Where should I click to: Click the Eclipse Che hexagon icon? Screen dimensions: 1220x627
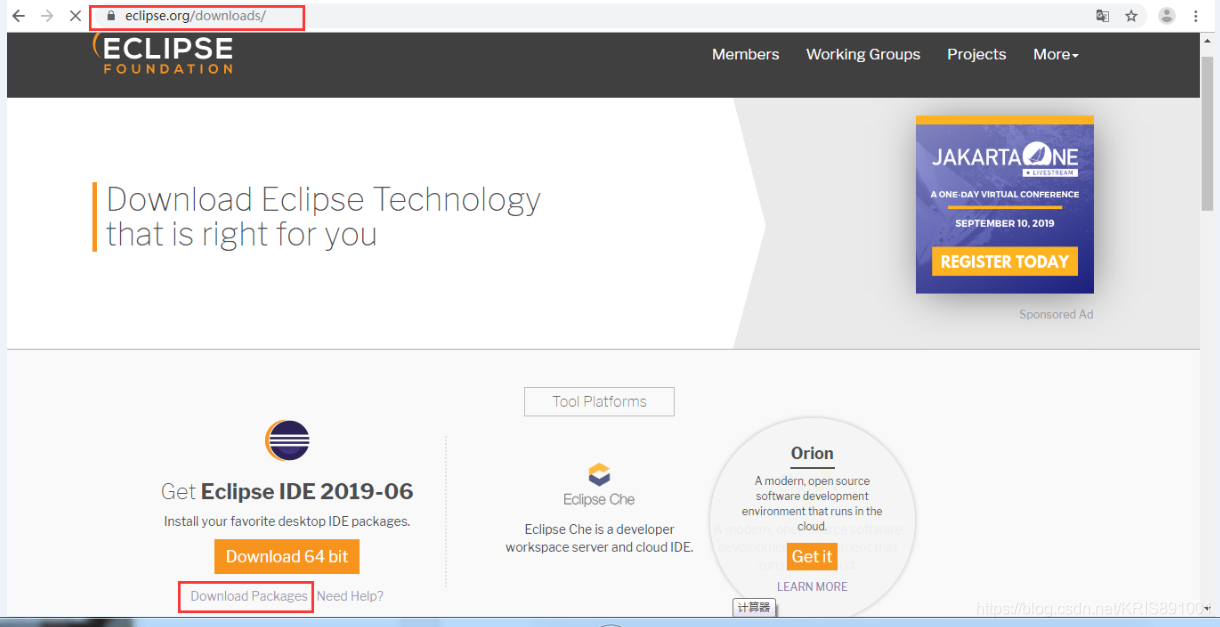[x=599, y=474]
